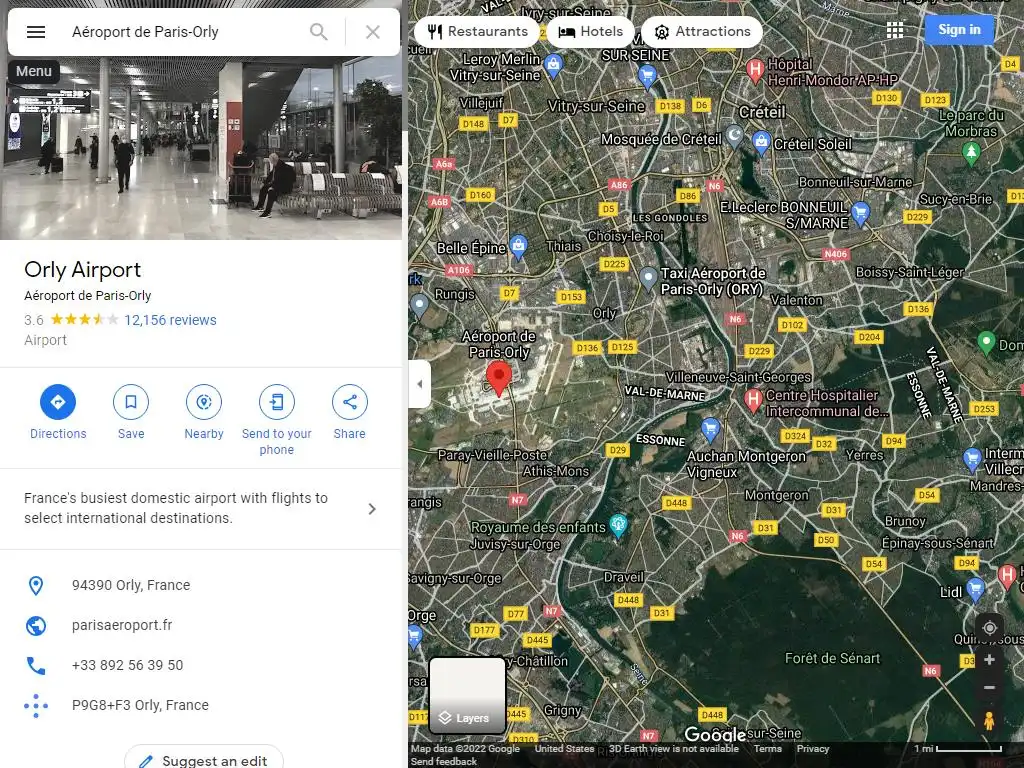Click the Sign in button
1024x768 pixels.
959,29
